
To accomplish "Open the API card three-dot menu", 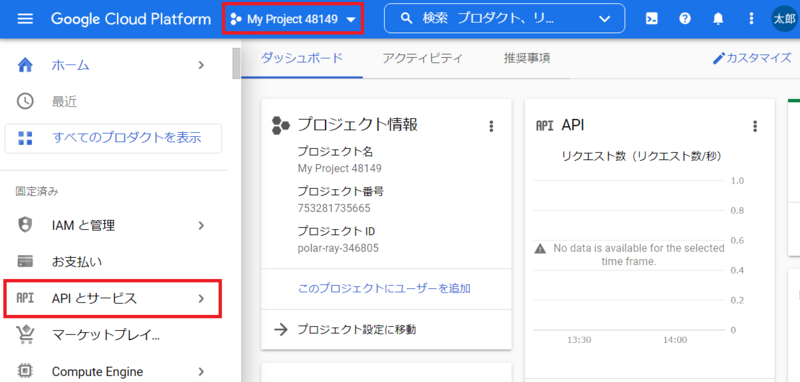I will tap(755, 126).
